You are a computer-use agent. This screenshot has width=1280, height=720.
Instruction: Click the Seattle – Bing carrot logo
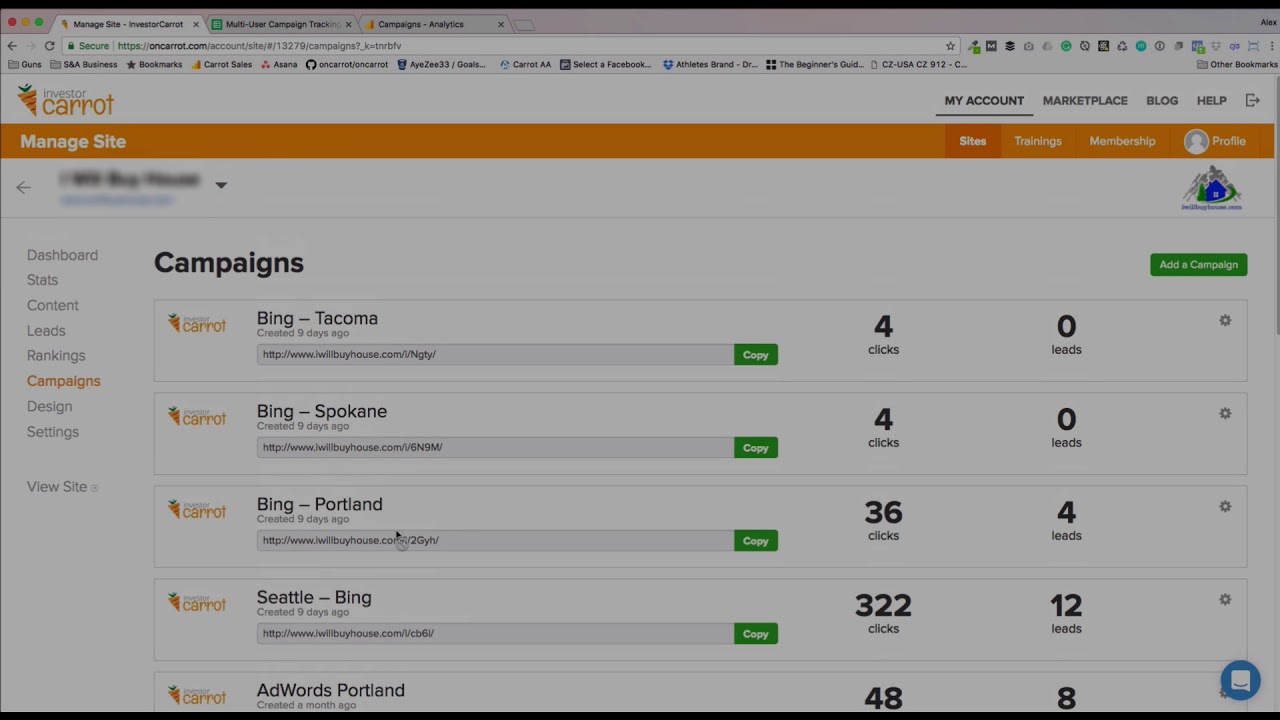tap(197, 602)
